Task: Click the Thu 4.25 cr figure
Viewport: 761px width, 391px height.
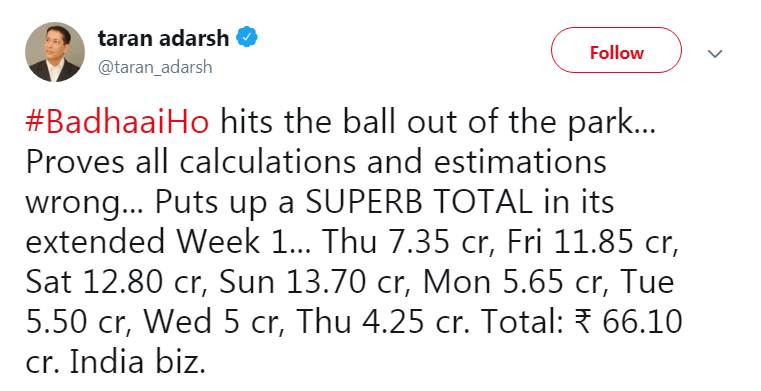Action: pos(383,321)
